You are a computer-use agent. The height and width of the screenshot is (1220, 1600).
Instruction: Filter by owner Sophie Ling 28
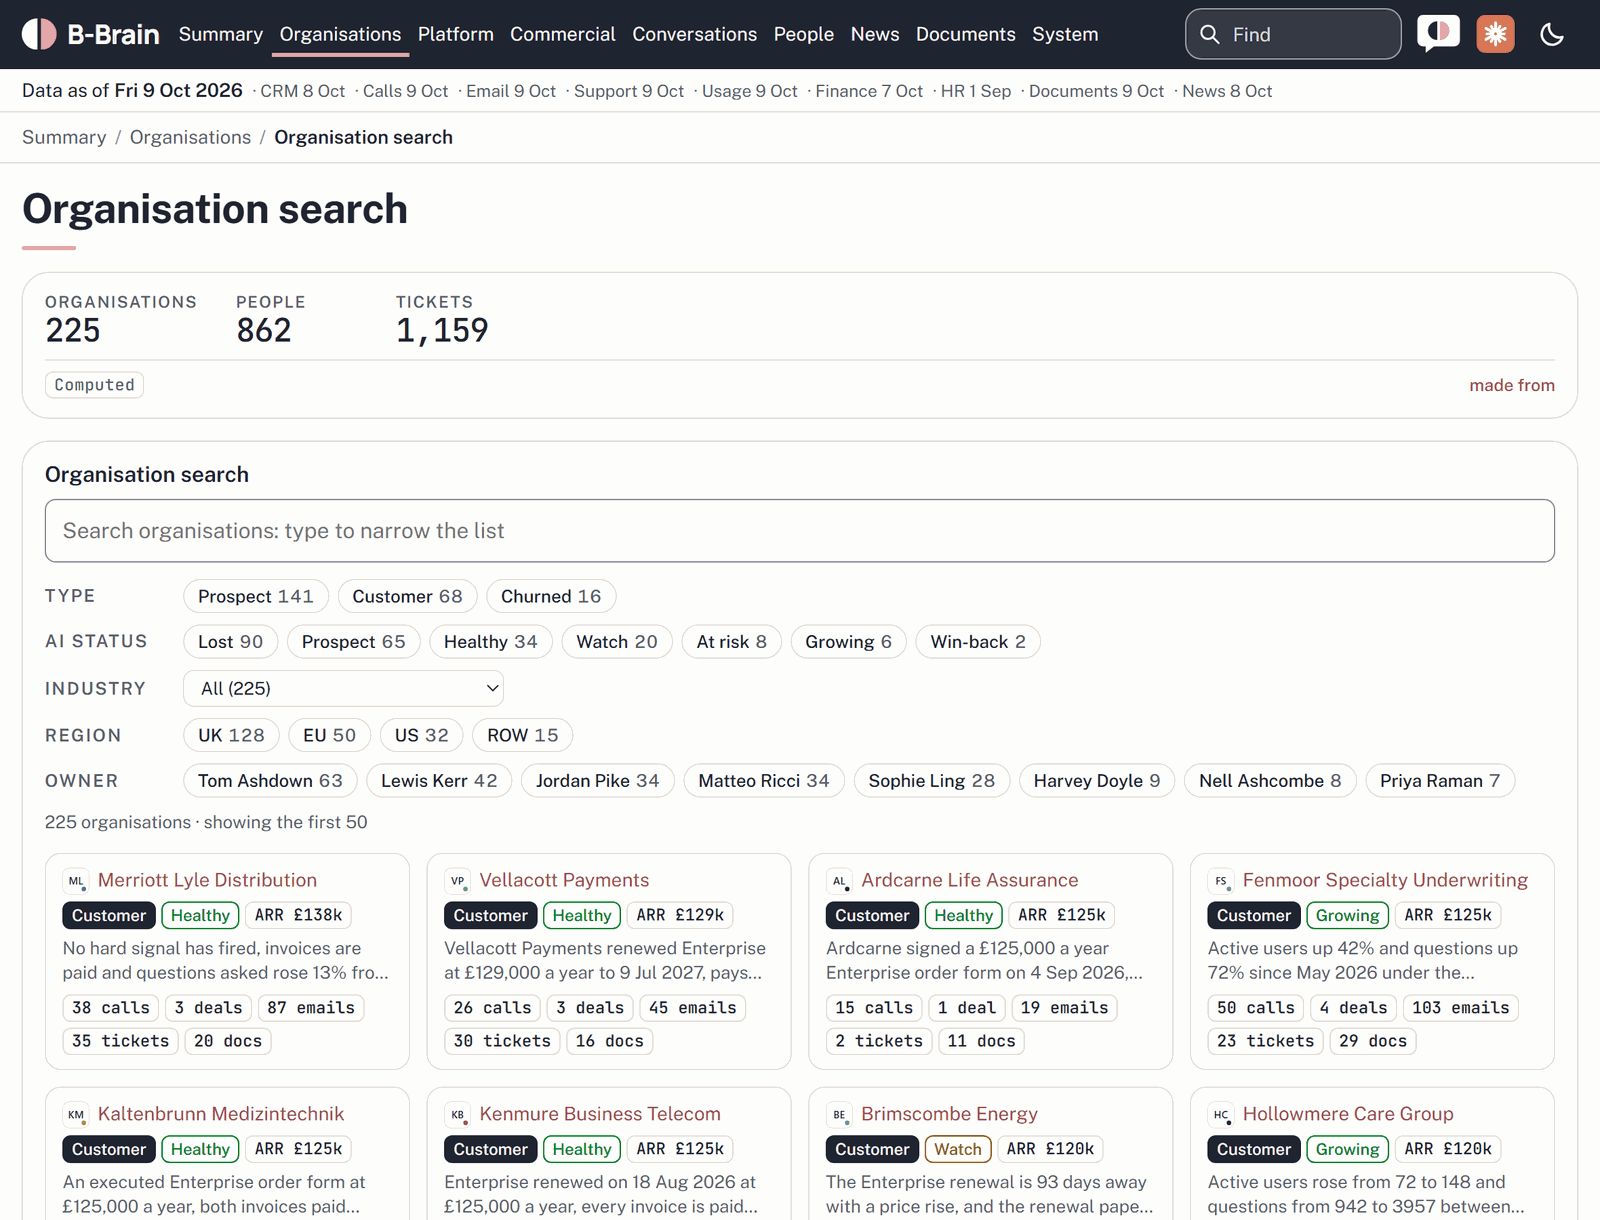[932, 781]
